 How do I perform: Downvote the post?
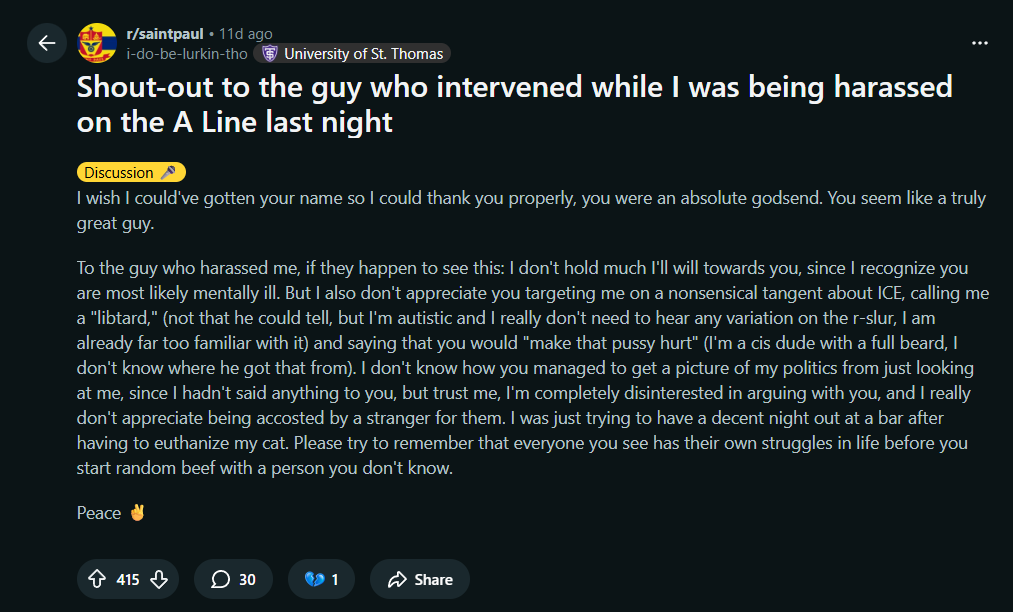tap(160, 579)
